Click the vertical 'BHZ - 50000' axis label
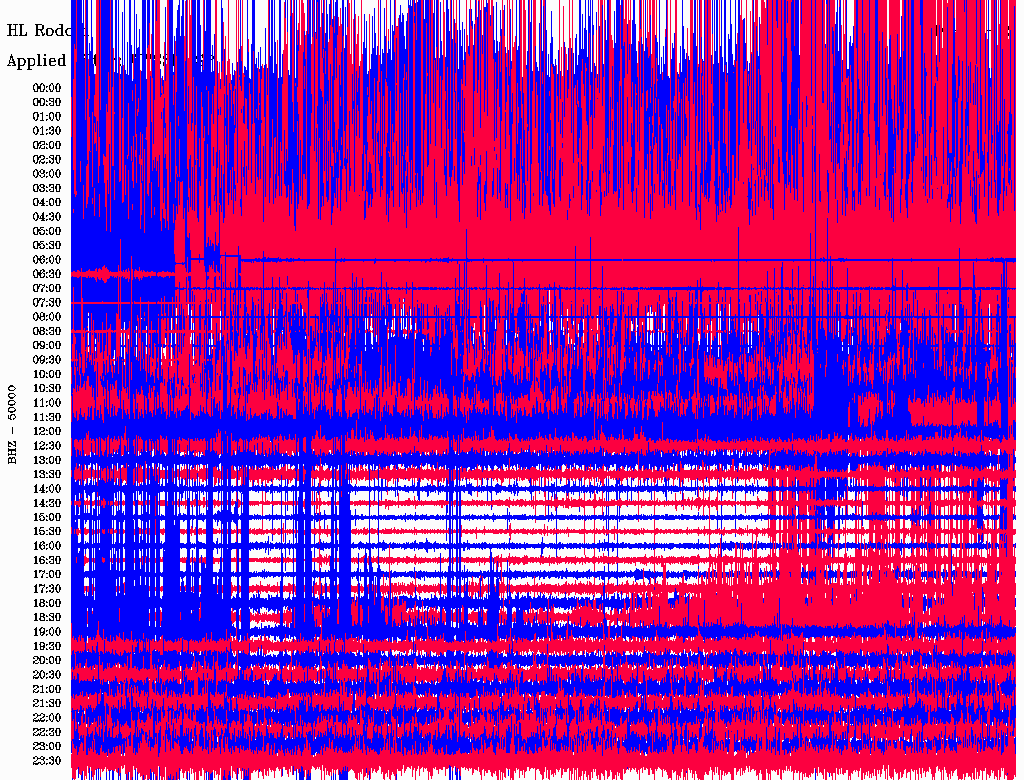Screen dimensions: 1024x780 coord(12,424)
